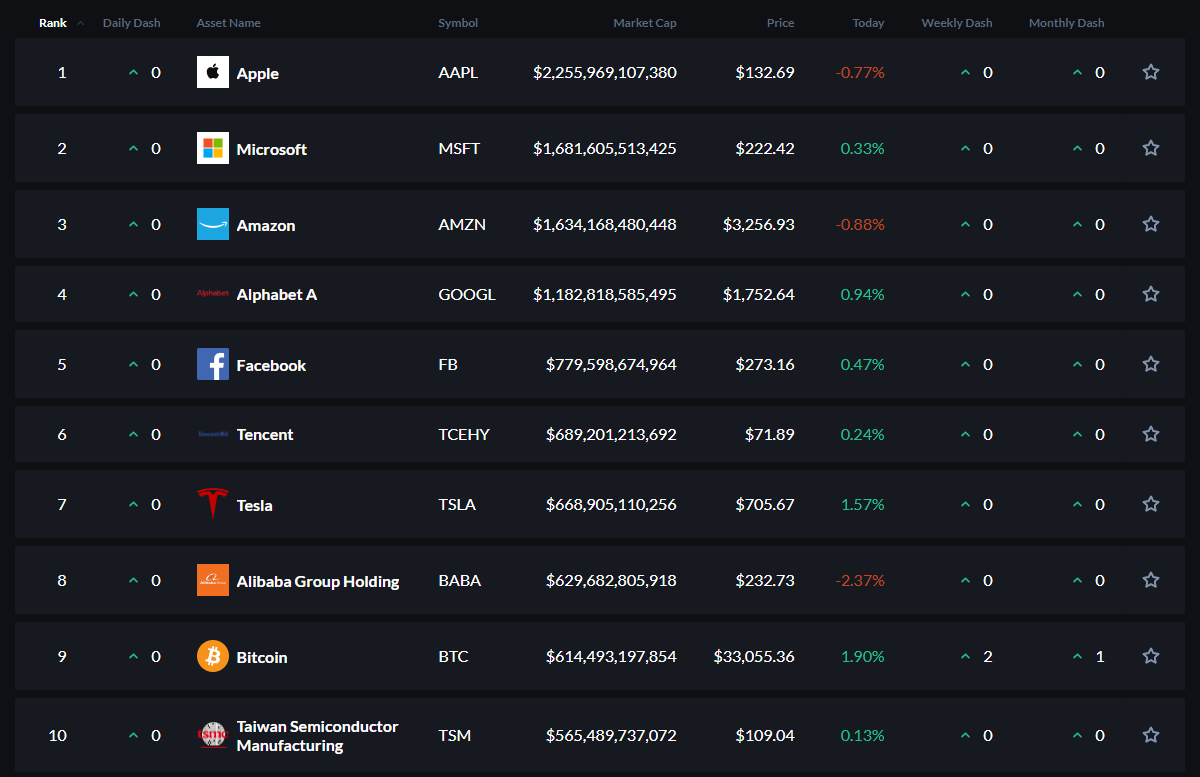Click the BTC symbol
The image size is (1200, 777).
pos(453,657)
